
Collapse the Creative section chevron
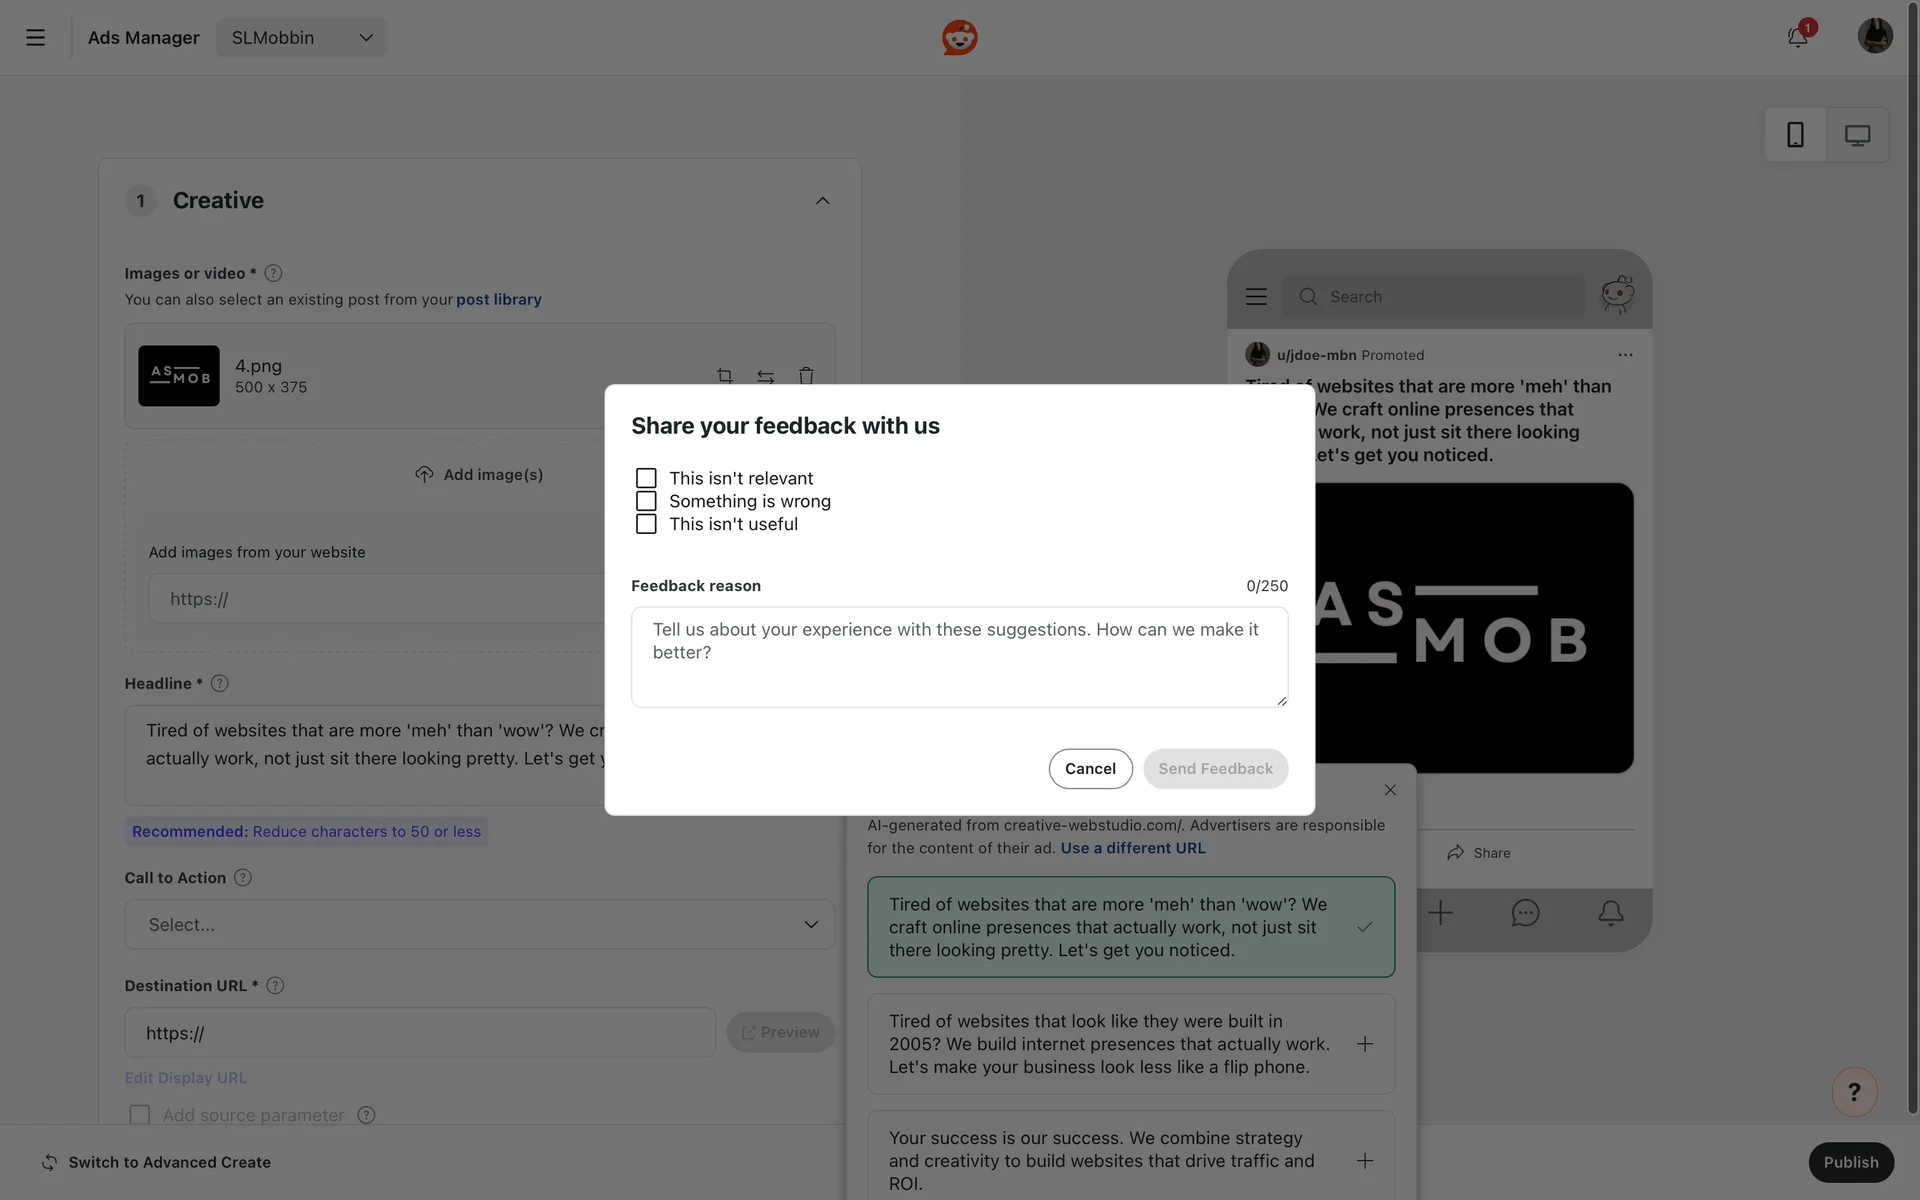click(x=822, y=201)
